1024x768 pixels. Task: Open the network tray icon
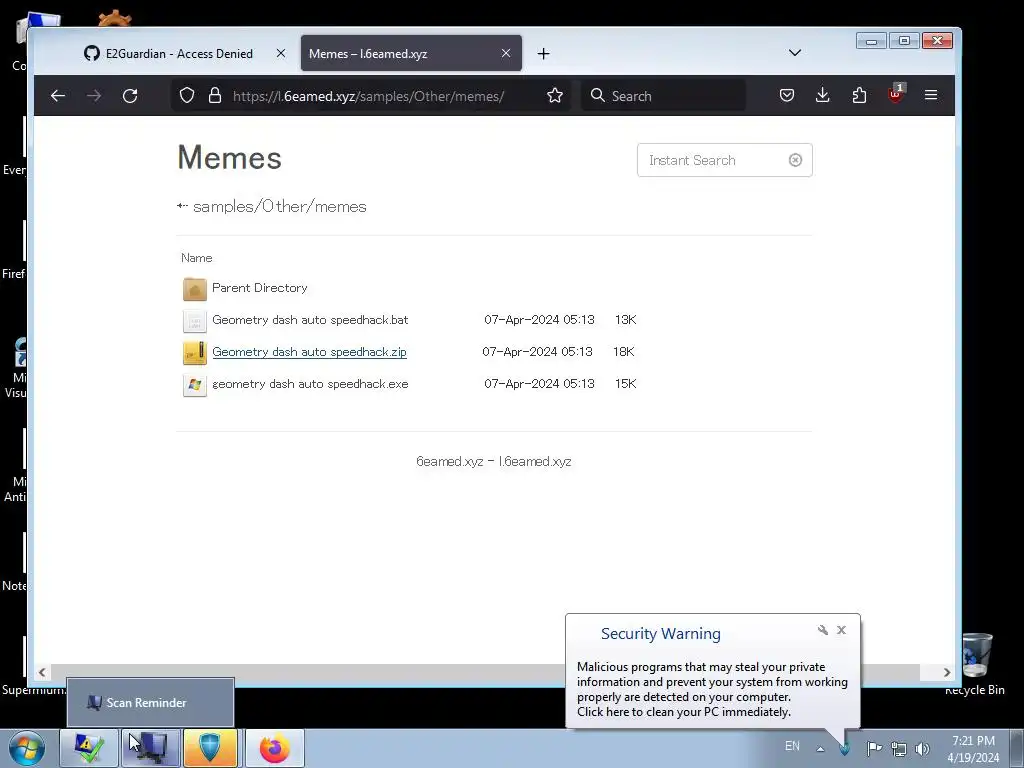point(899,749)
